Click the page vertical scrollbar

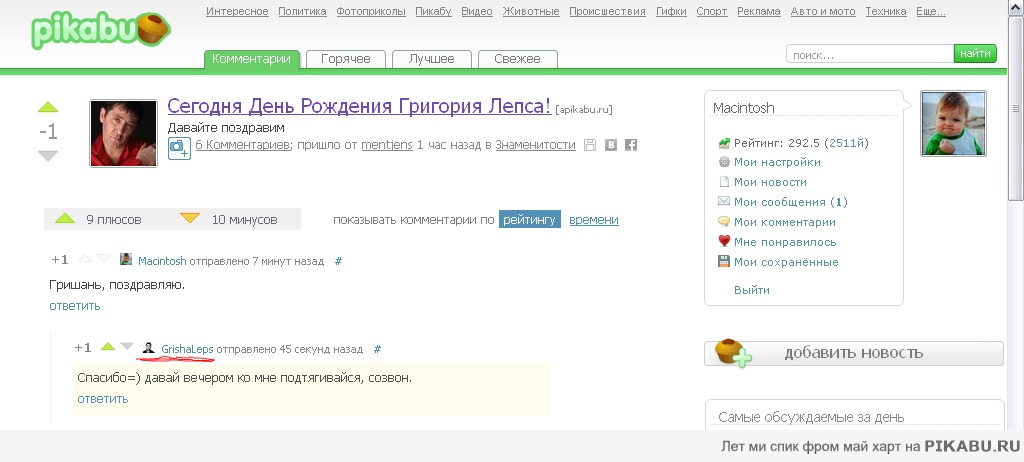1015,108
